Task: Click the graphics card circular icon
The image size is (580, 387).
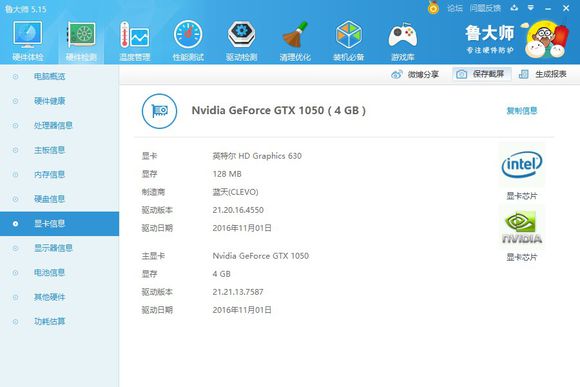Action: 159,111
